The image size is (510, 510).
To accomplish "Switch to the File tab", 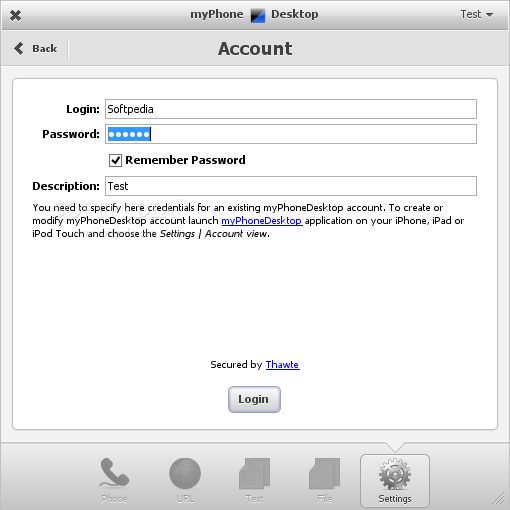I will click(x=325, y=480).
